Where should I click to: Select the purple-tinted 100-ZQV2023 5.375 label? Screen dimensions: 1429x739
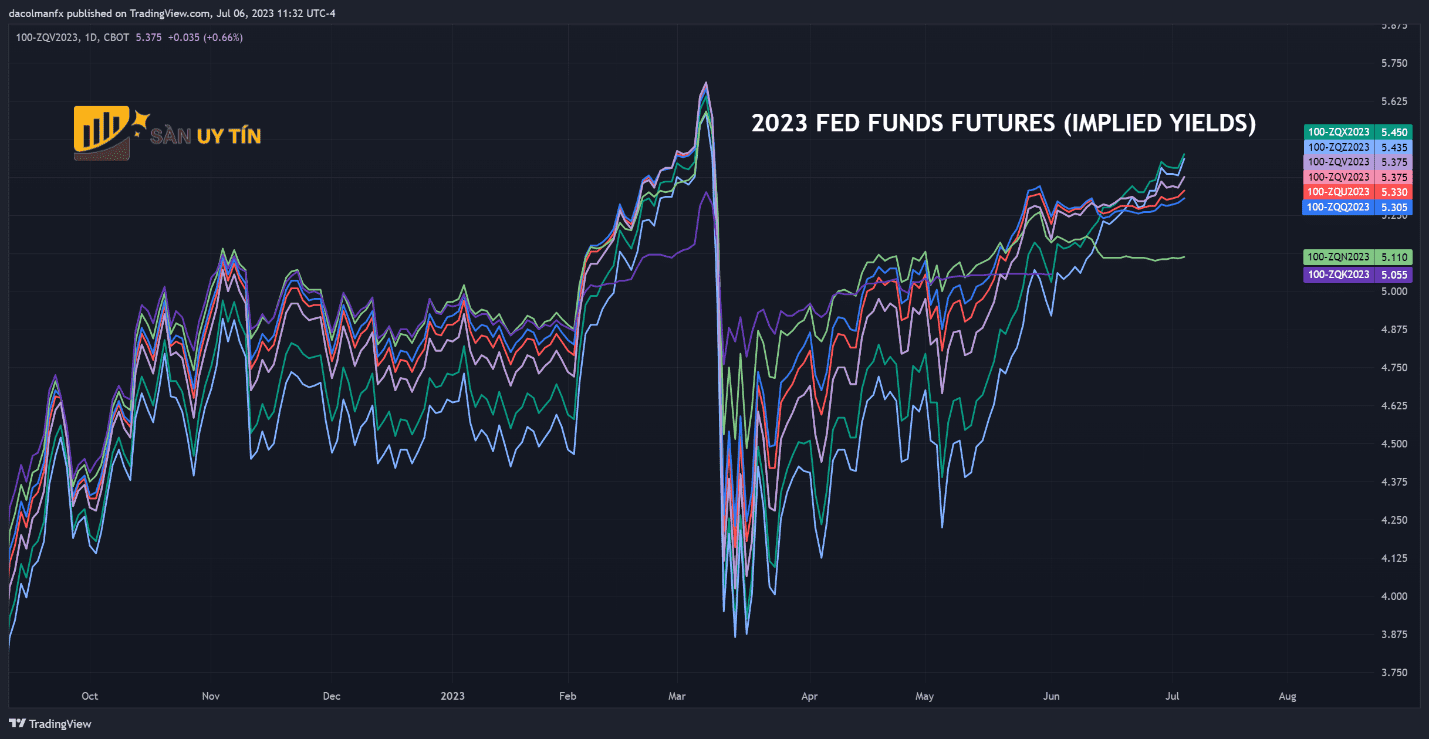click(1357, 162)
